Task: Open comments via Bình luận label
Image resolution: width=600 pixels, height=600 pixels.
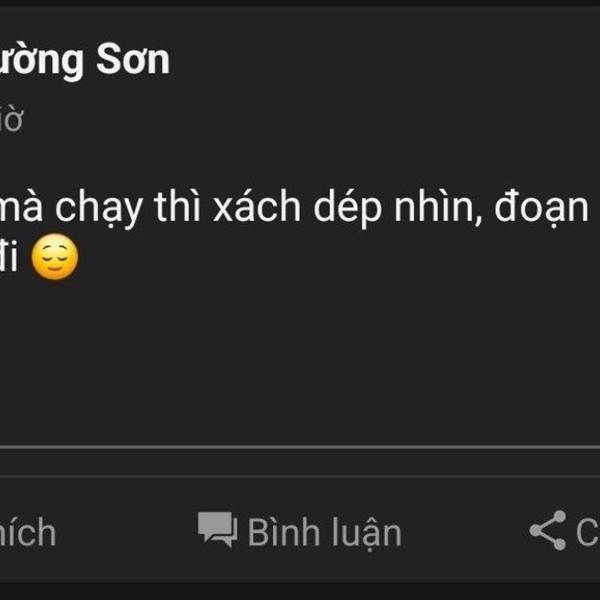Action: coord(324,532)
